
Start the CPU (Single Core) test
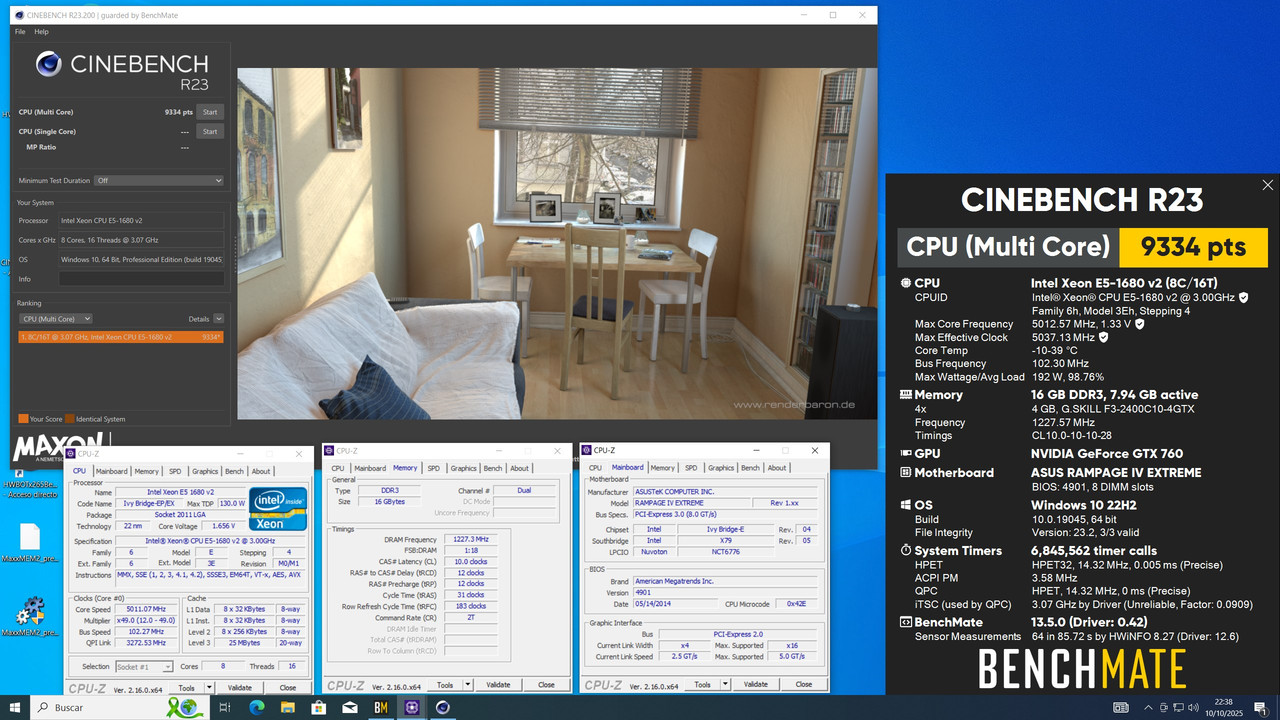coord(210,131)
